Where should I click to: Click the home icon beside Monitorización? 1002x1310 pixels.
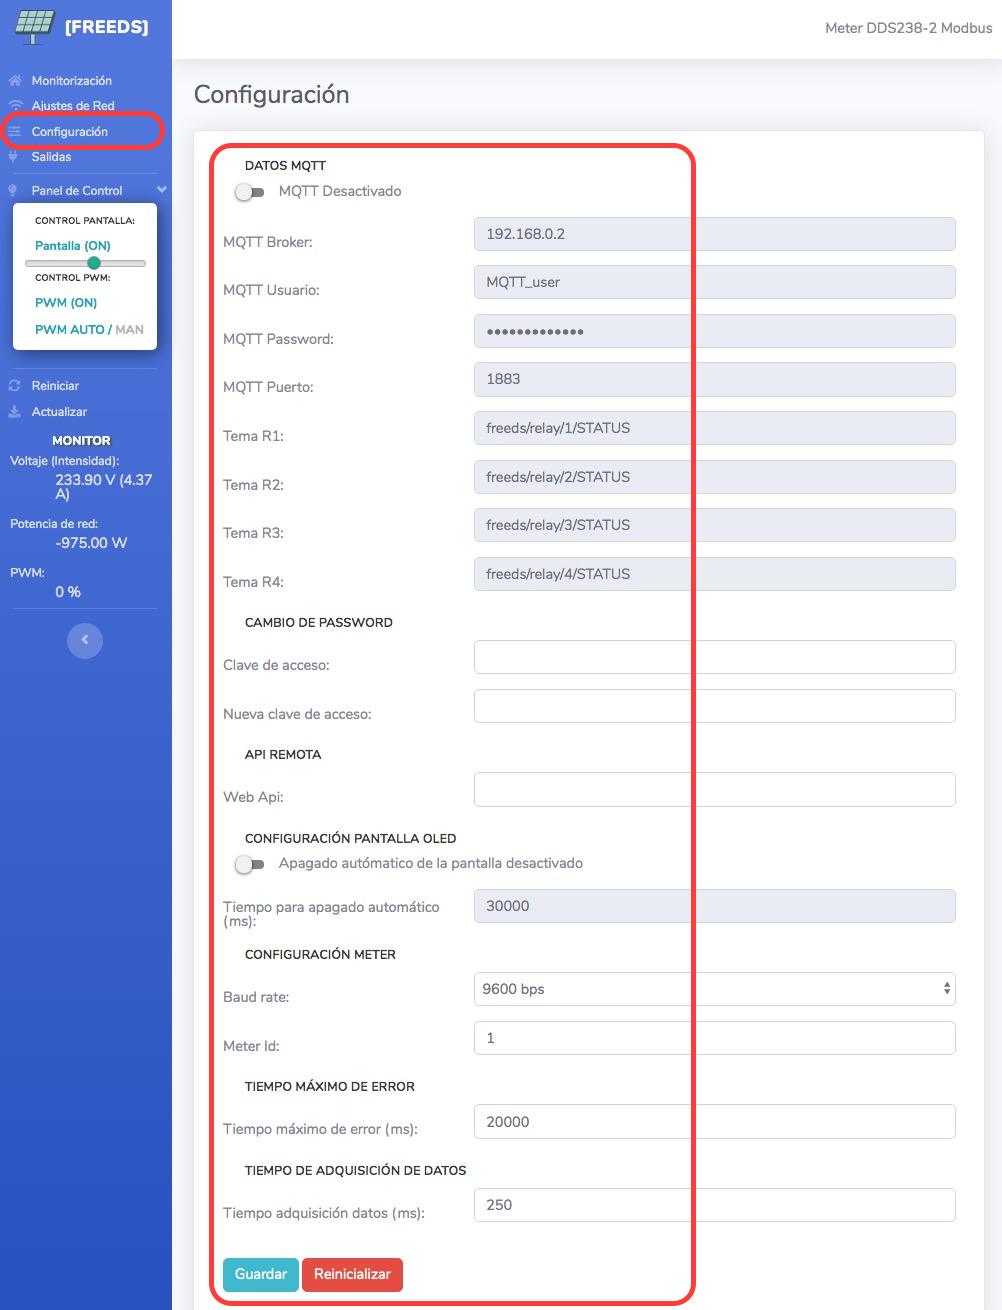15,81
